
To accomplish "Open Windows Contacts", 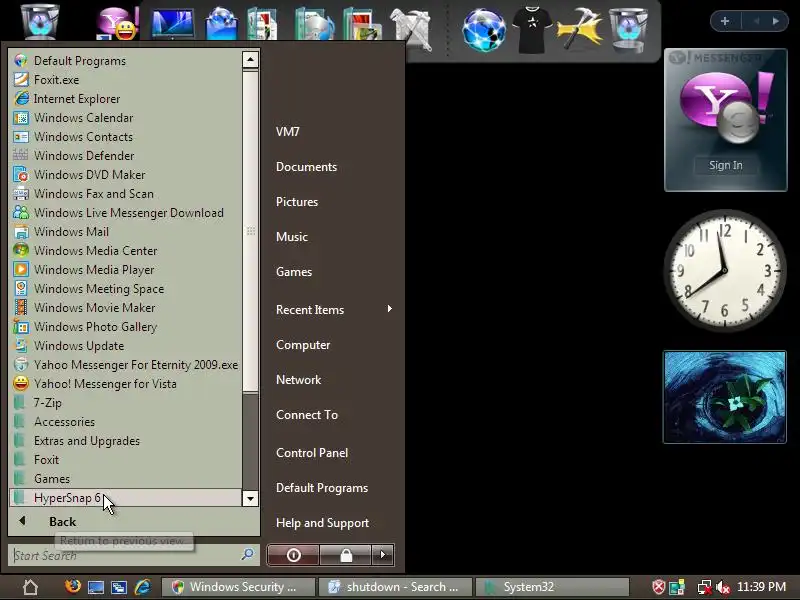I will [x=125, y=137].
